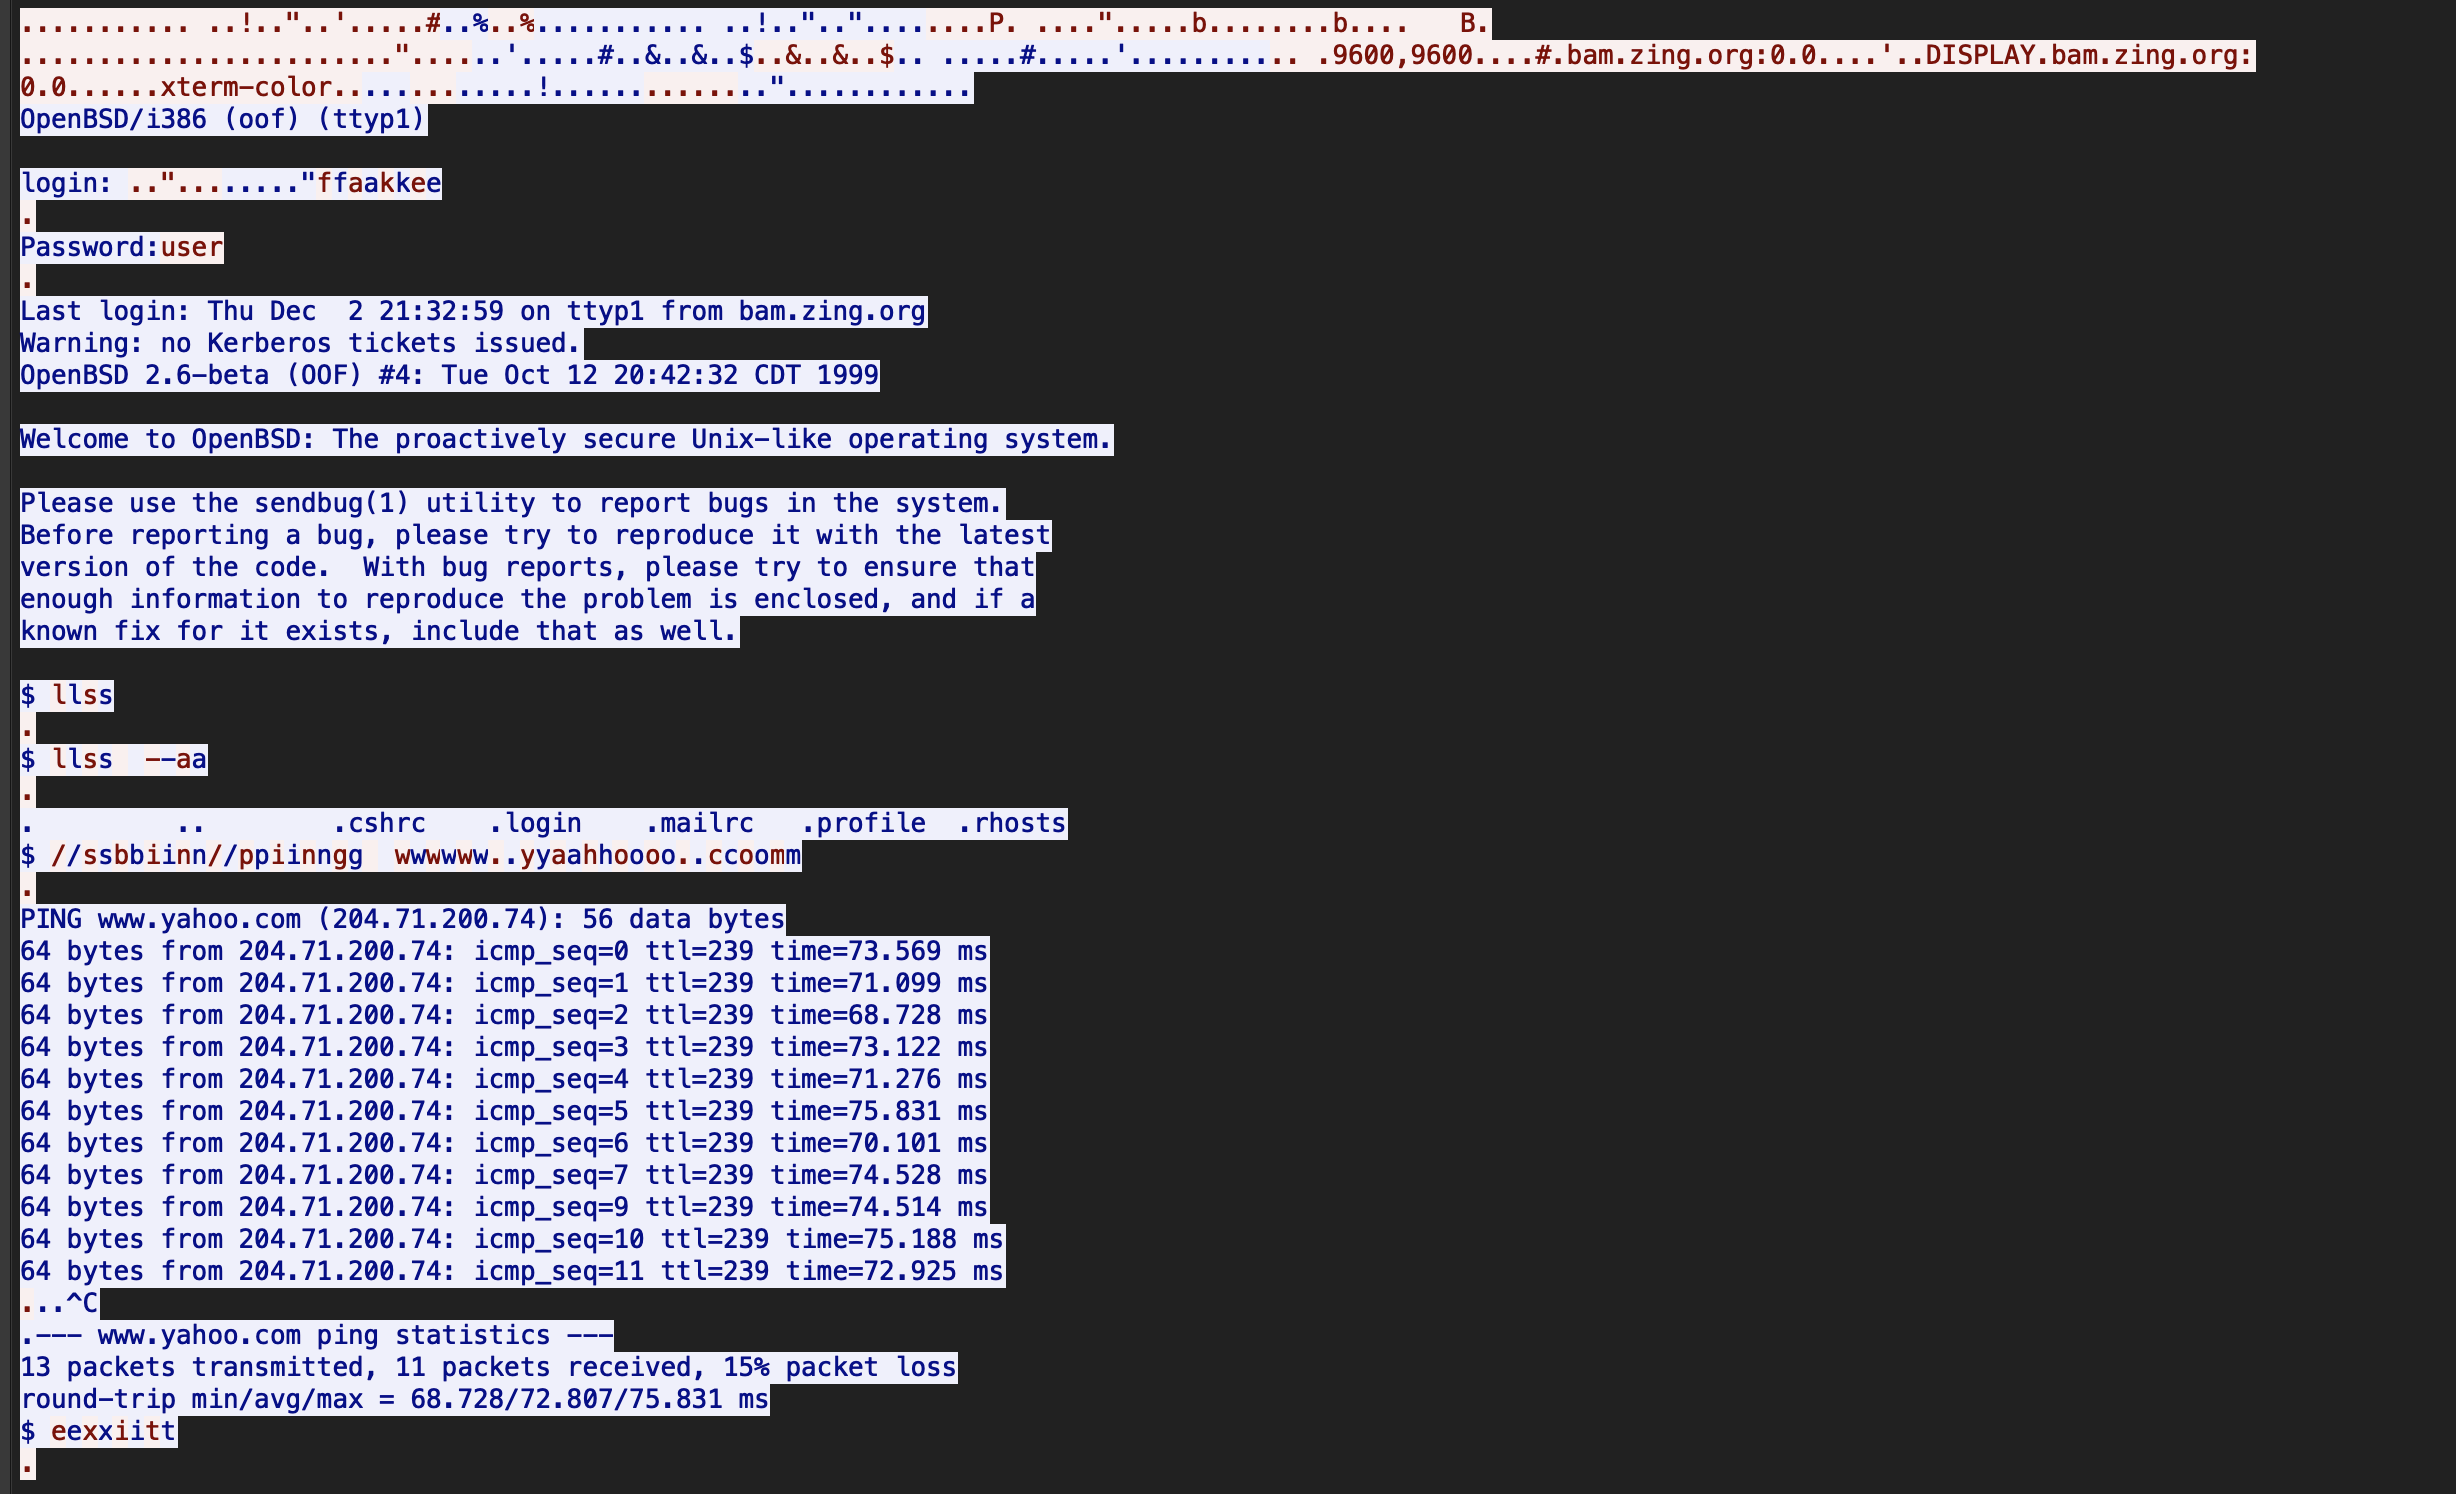The width and height of the screenshot is (2456, 1494).
Task: Click the '.cshrc' file name in listing
Action: pos(380,823)
